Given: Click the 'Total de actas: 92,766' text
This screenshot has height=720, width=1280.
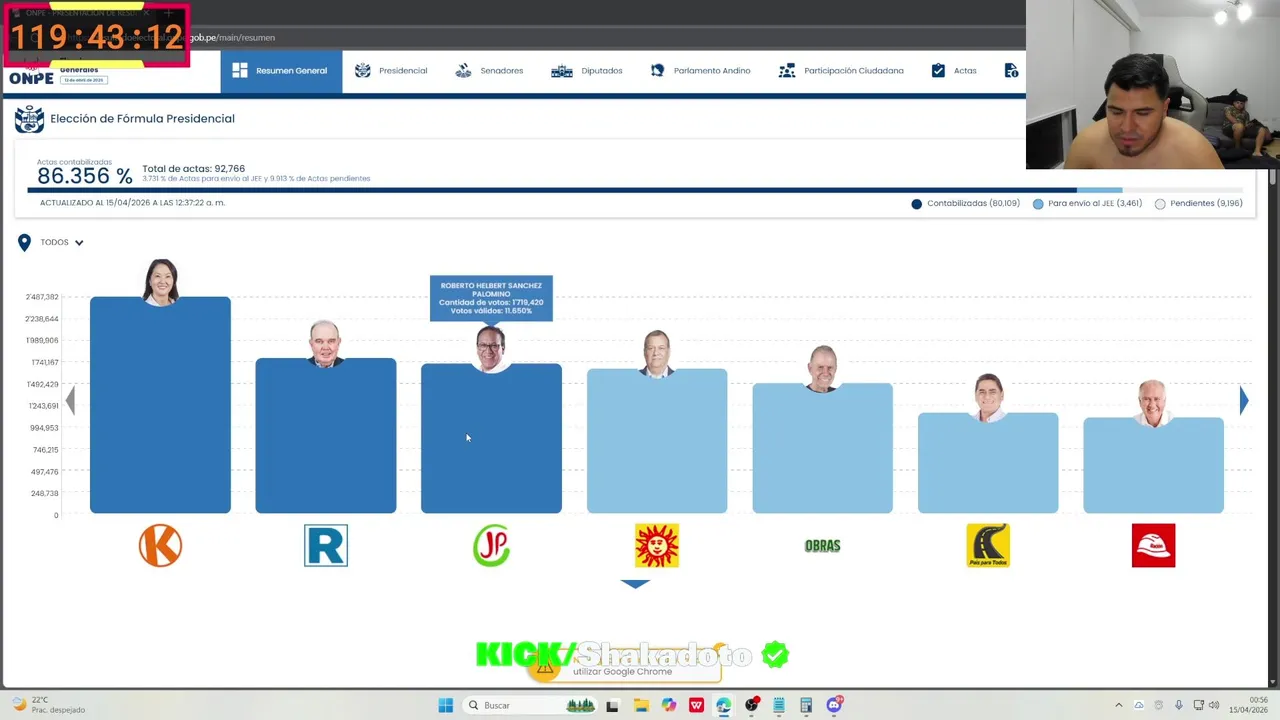Looking at the screenshot, I should click(193, 169).
